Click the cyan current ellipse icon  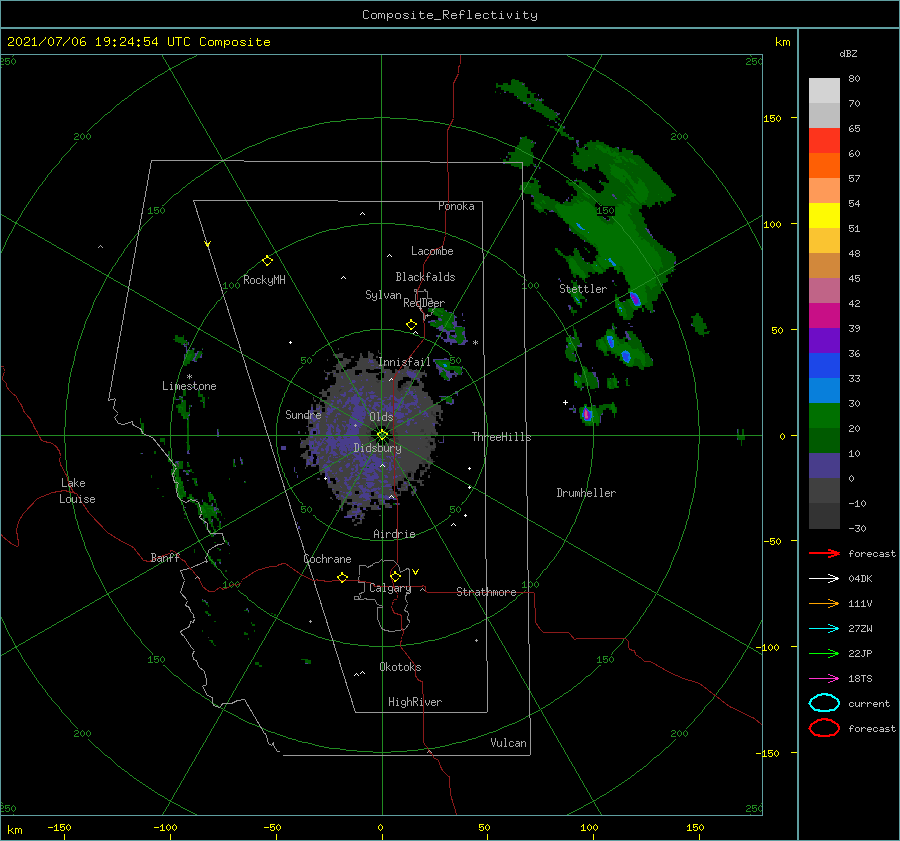(824, 703)
